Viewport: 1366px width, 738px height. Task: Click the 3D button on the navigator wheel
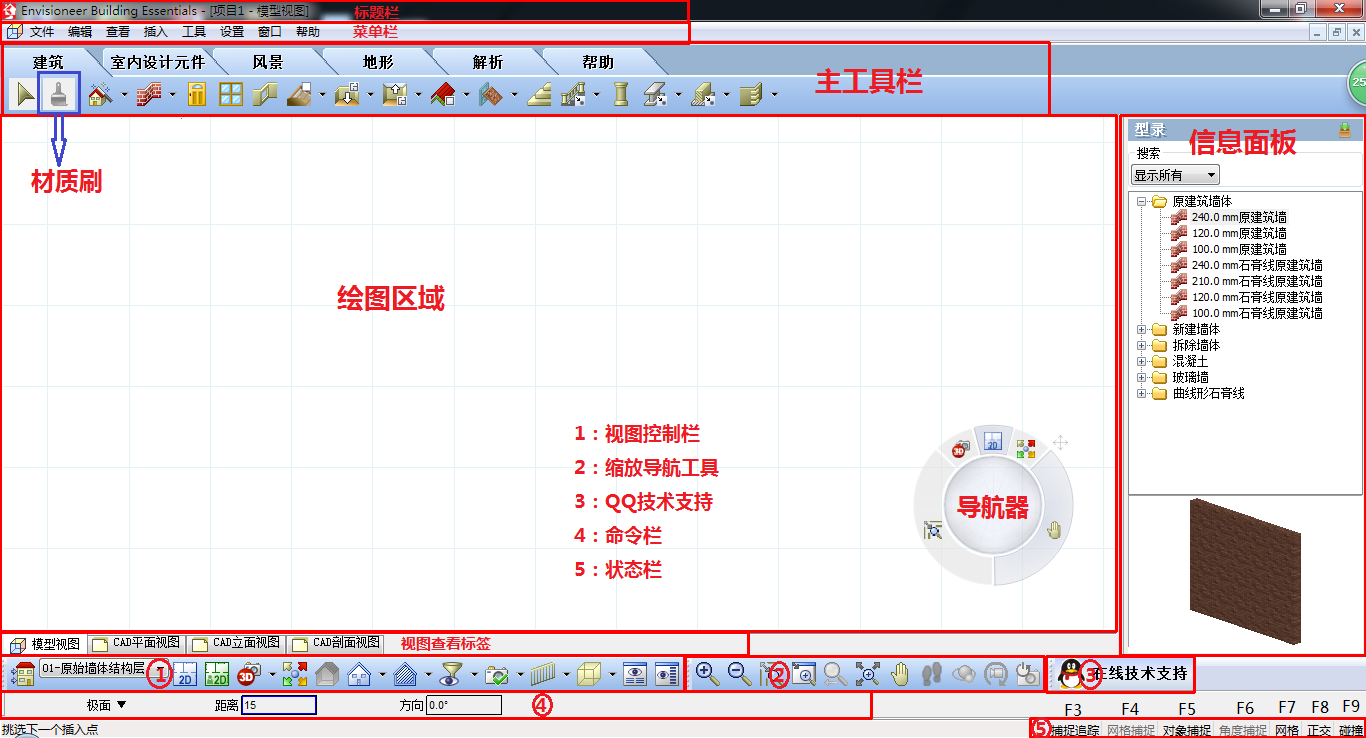pyautogui.click(x=960, y=450)
